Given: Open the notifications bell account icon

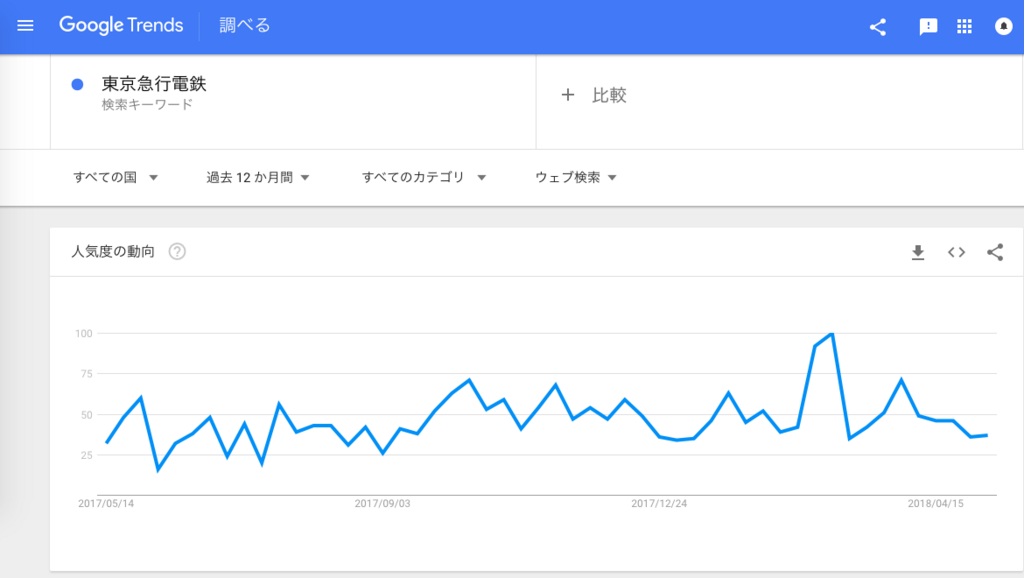Looking at the screenshot, I should 1003,26.
